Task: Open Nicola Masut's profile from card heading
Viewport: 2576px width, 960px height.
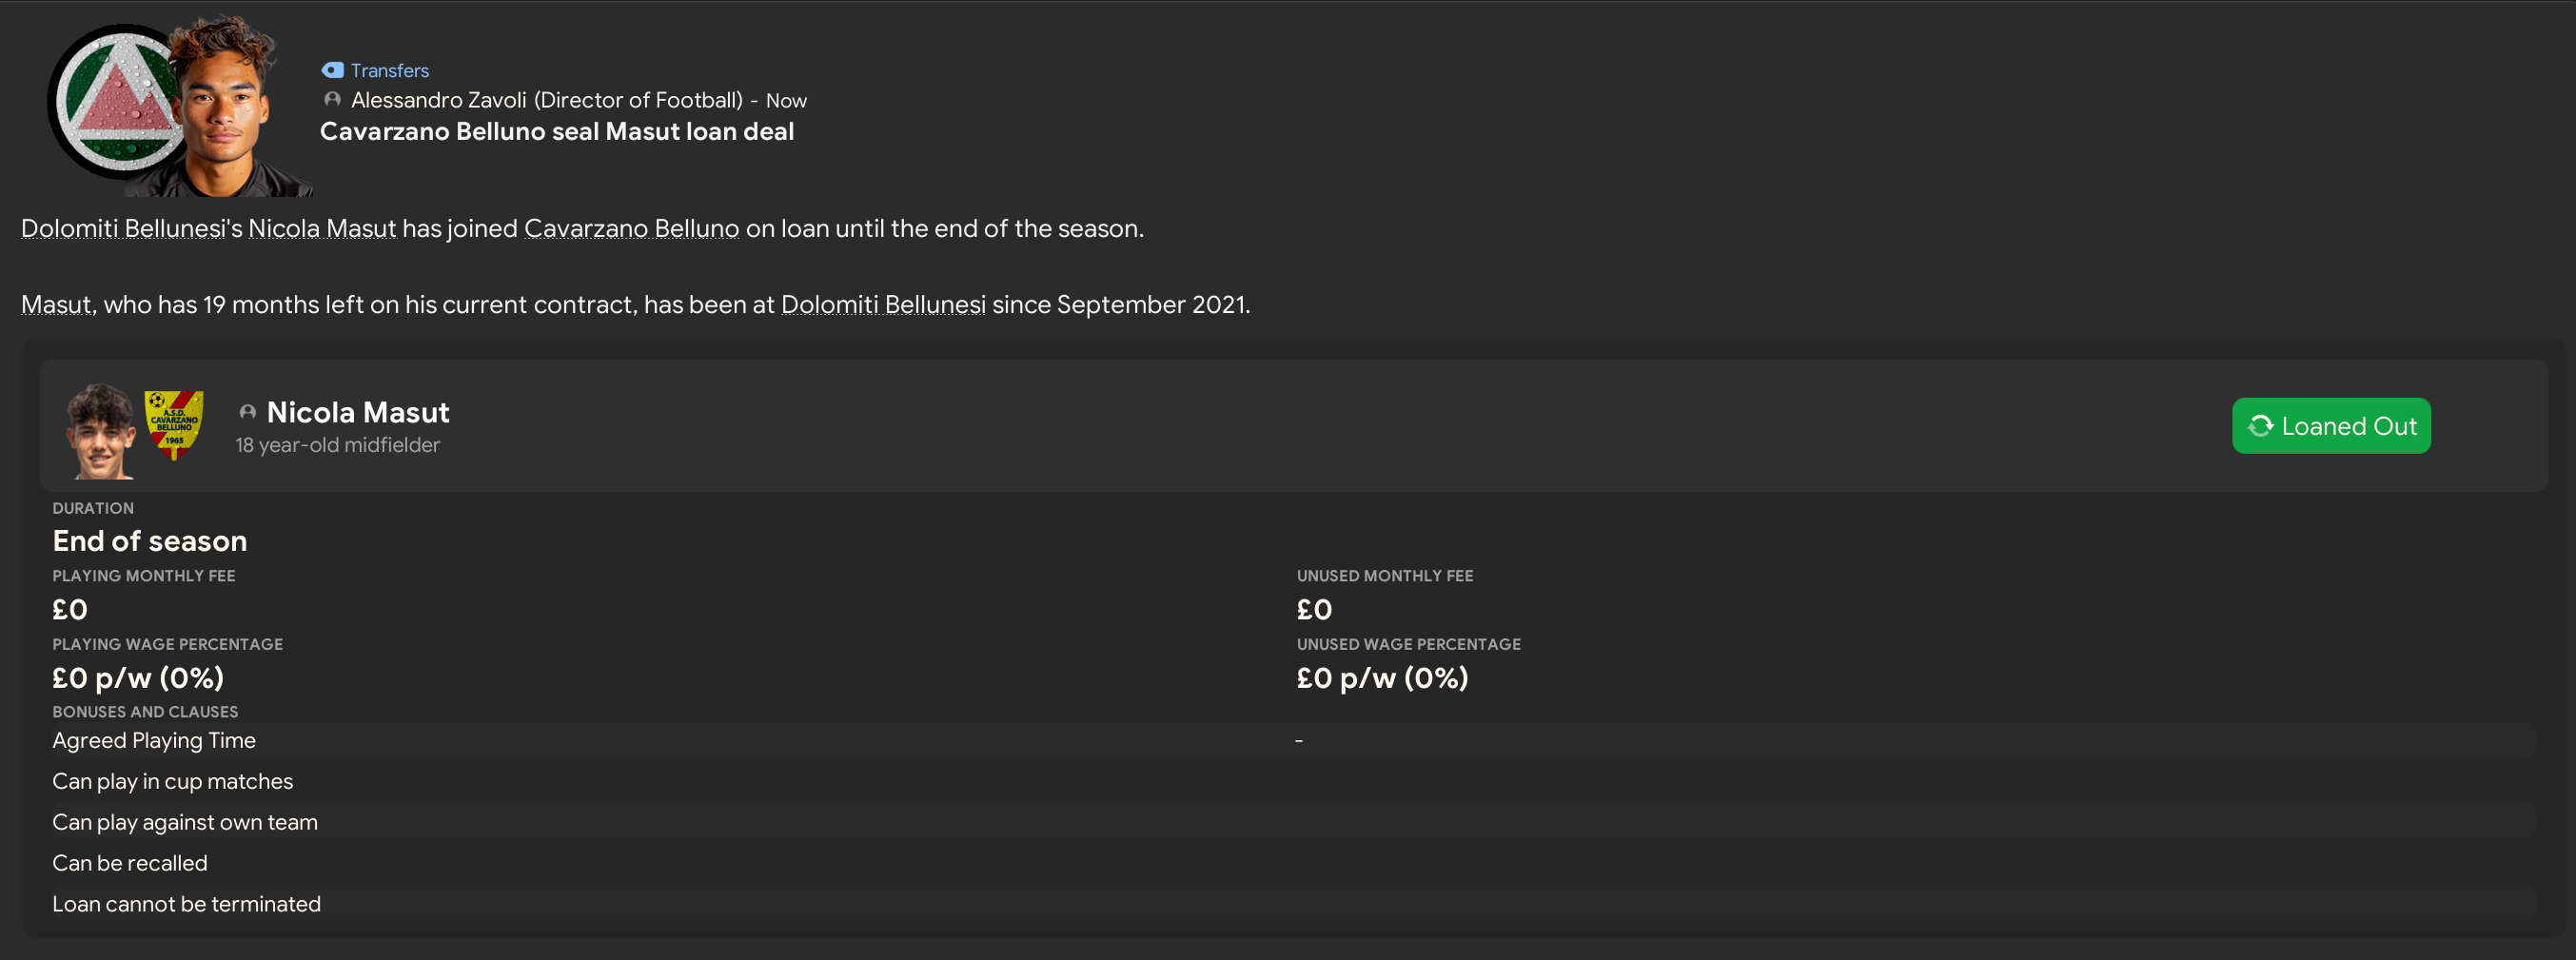Action: point(357,412)
